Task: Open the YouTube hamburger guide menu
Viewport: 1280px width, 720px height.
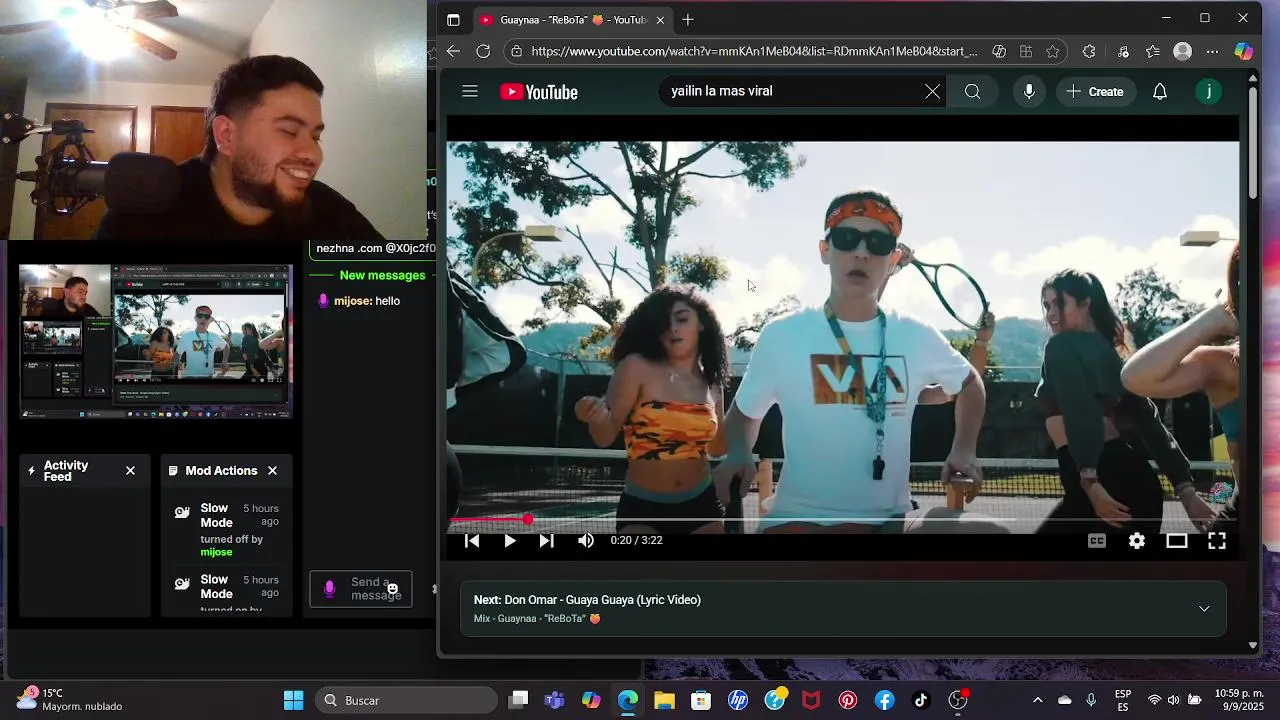Action: click(470, 91)
